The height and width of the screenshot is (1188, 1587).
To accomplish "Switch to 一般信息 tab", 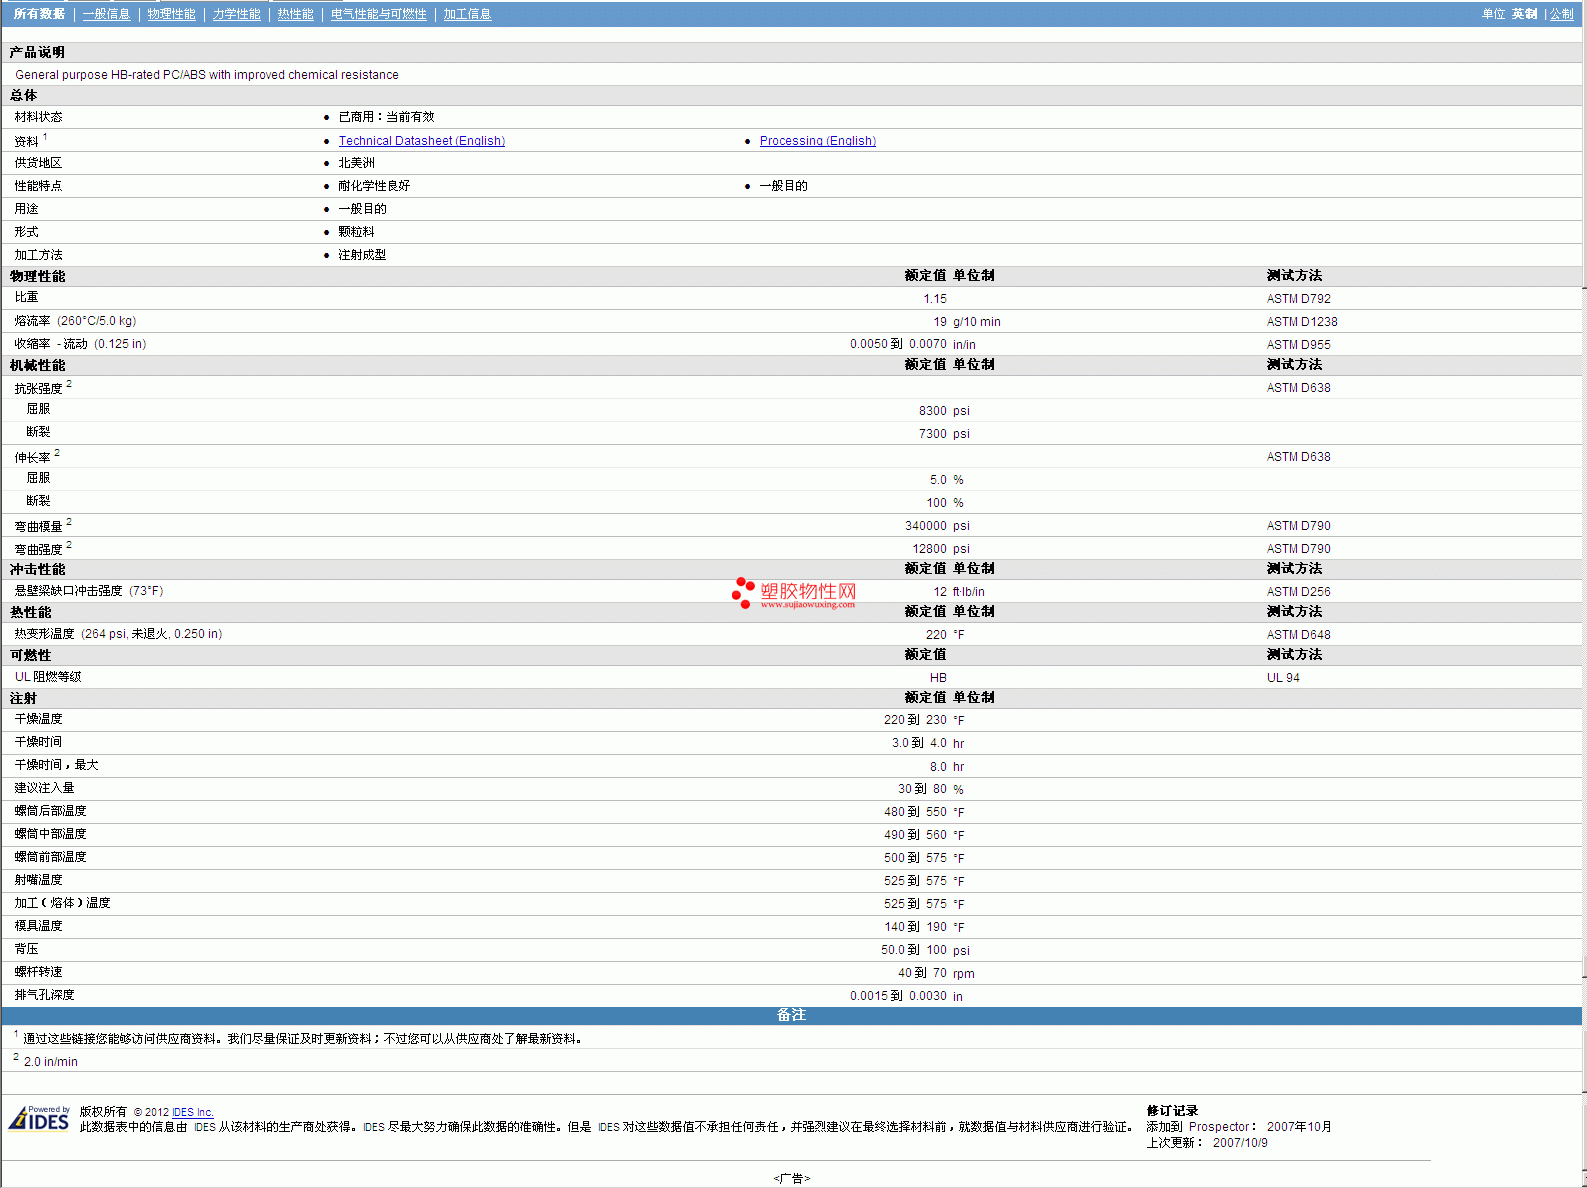I will (106, 14).
